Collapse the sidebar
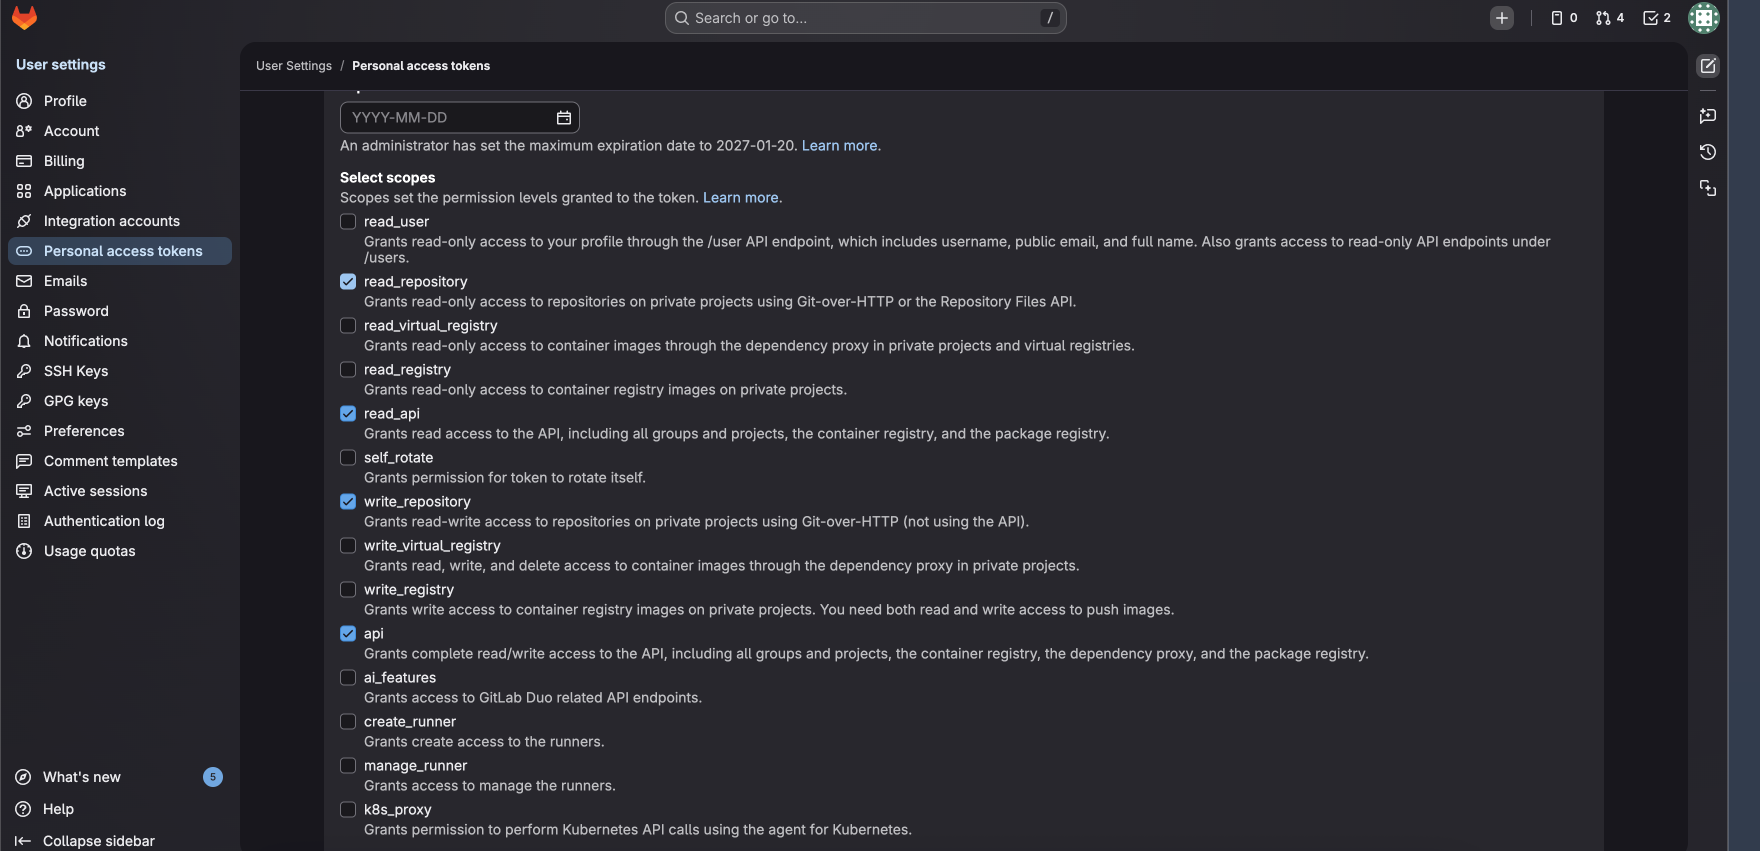1760x851 pixels. tap(98, 841)
